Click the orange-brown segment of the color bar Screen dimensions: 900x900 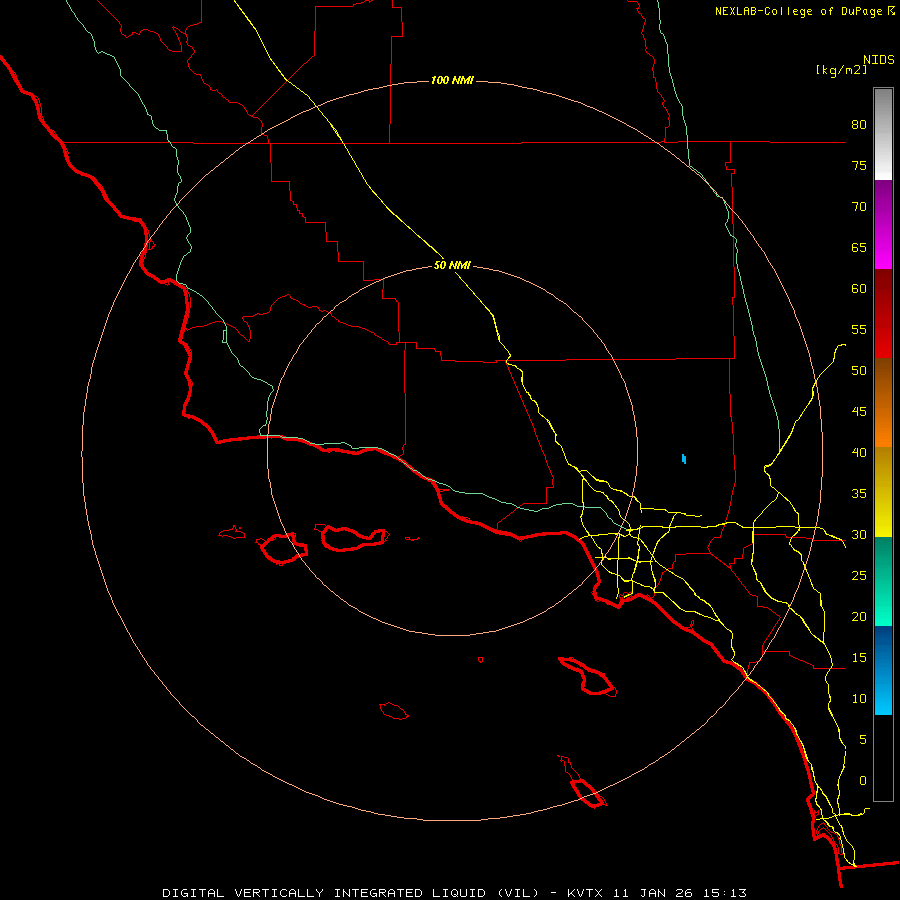883,402
